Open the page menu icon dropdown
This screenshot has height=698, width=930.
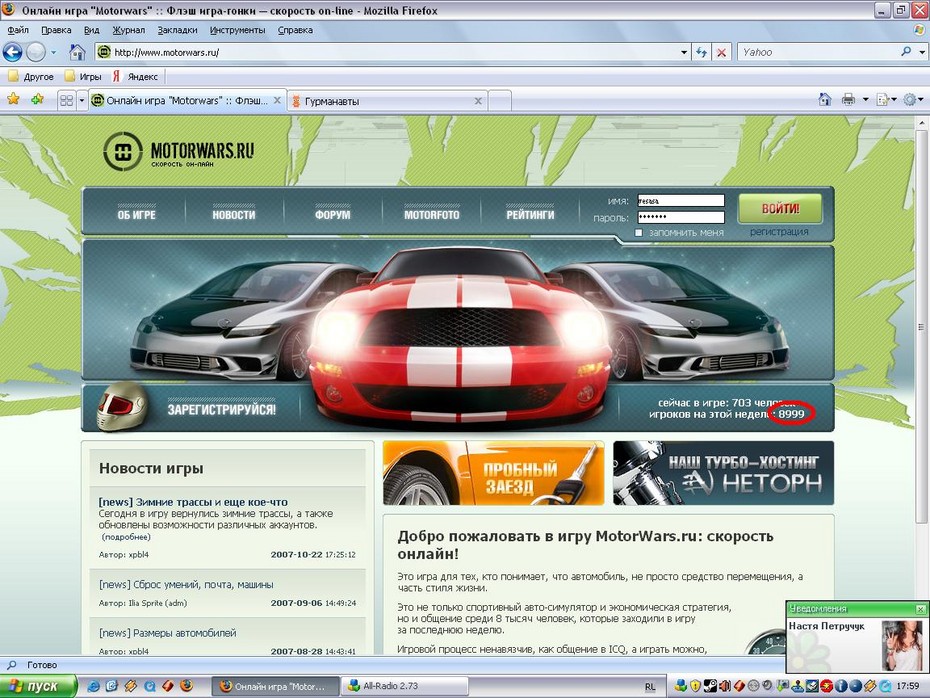[x=886, y=100]
